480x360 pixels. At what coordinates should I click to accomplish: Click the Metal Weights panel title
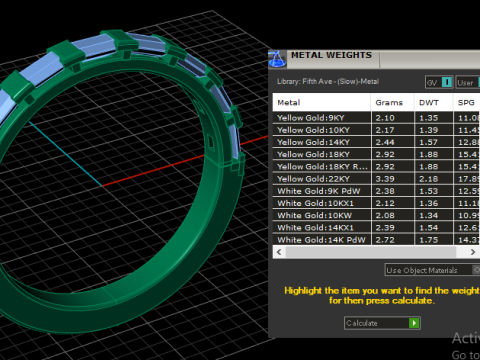(331, 55)
